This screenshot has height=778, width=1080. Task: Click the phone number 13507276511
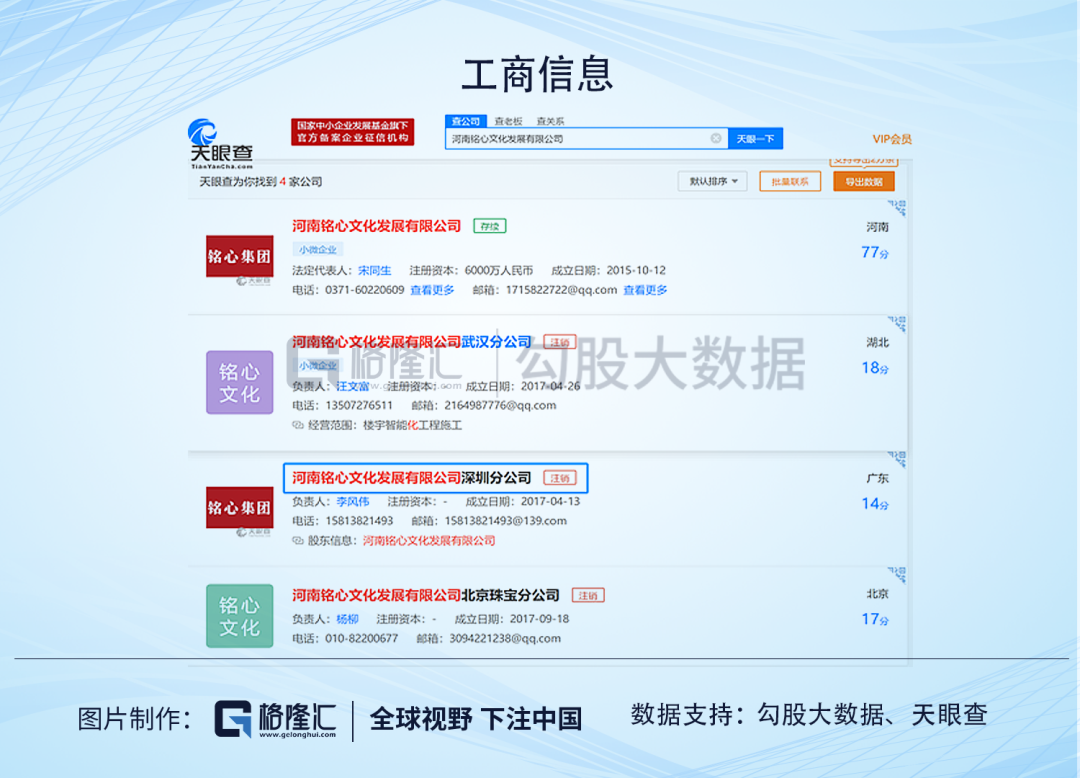click(359, 406)
